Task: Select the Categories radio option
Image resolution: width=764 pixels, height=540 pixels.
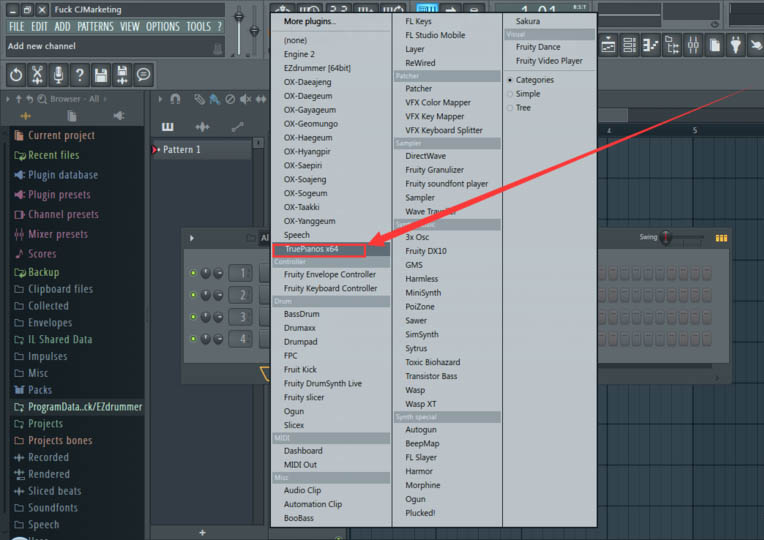Action: point(530,80)
